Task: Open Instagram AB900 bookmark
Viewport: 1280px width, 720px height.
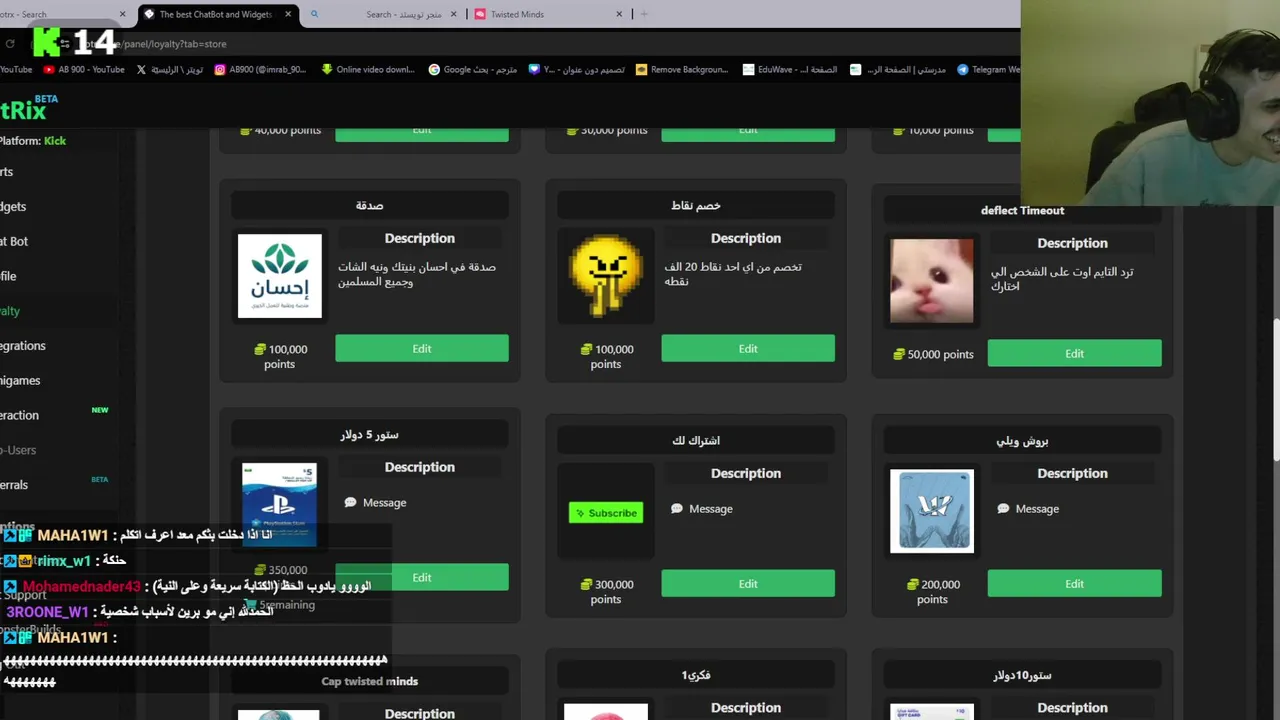Action: pos(260,69)
